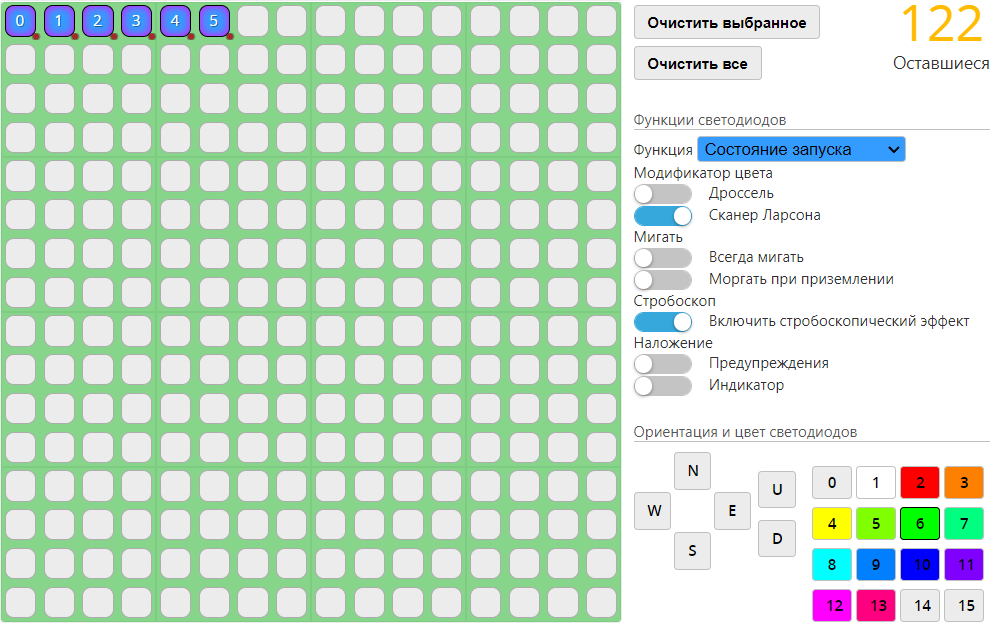Enable the Индикатор overlay toggle

663,386
